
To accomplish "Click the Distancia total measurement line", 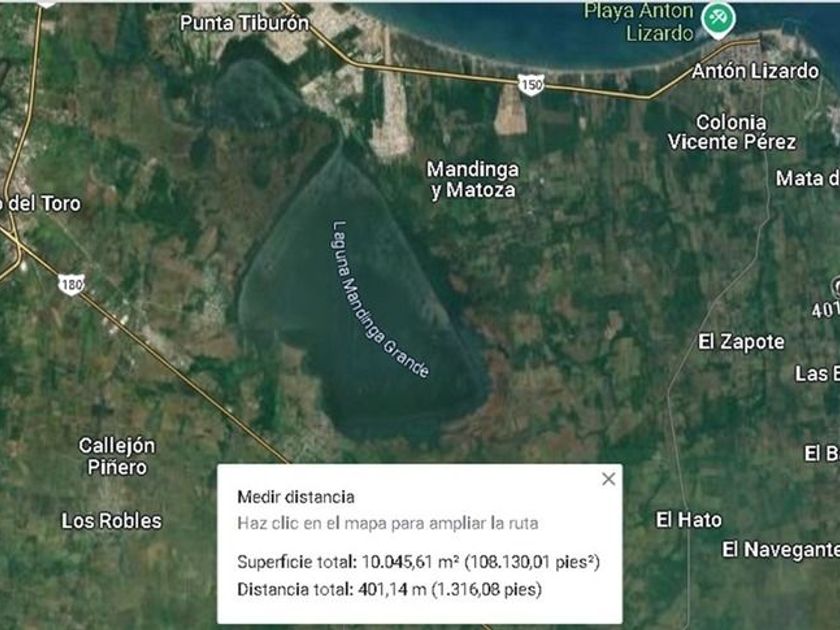I will pos(389,589).
